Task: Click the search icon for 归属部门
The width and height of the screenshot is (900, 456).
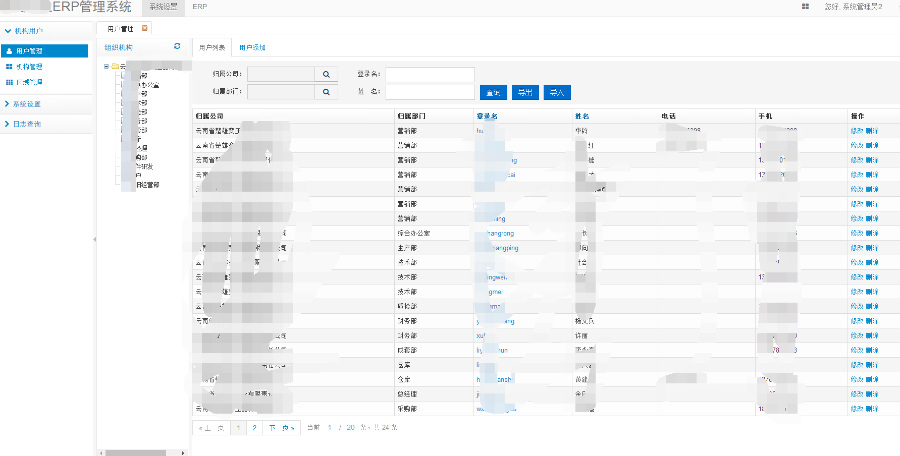Action: [326, 91]
